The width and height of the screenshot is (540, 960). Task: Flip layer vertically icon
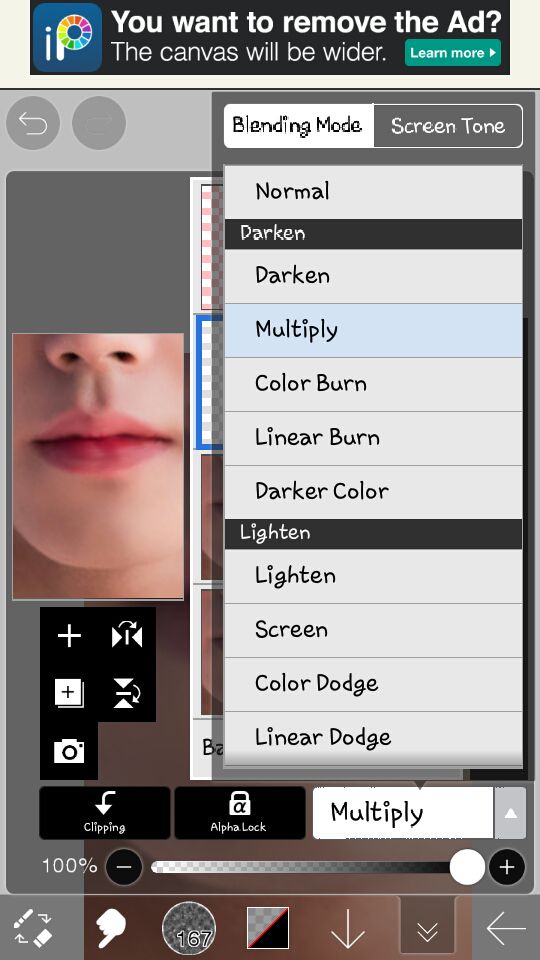[127, 693]
